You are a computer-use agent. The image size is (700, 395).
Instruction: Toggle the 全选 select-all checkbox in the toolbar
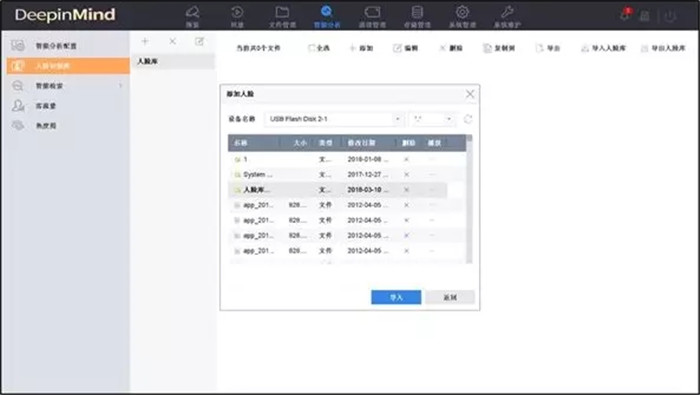(x=311, y=48)
